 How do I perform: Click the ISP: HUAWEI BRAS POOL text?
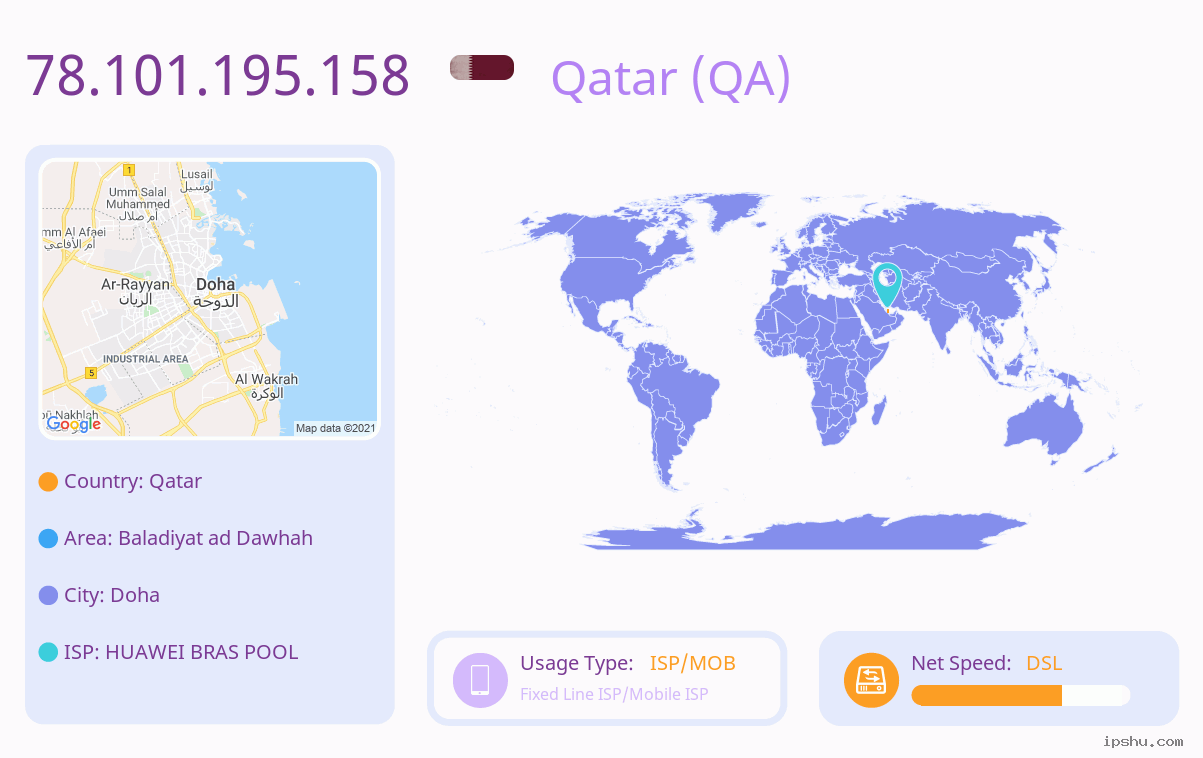coord(181,652)
